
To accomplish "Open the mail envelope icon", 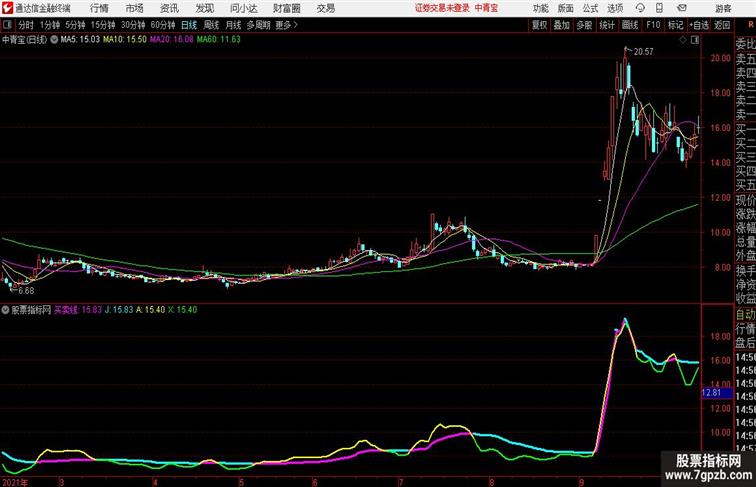I will point(682,8).
